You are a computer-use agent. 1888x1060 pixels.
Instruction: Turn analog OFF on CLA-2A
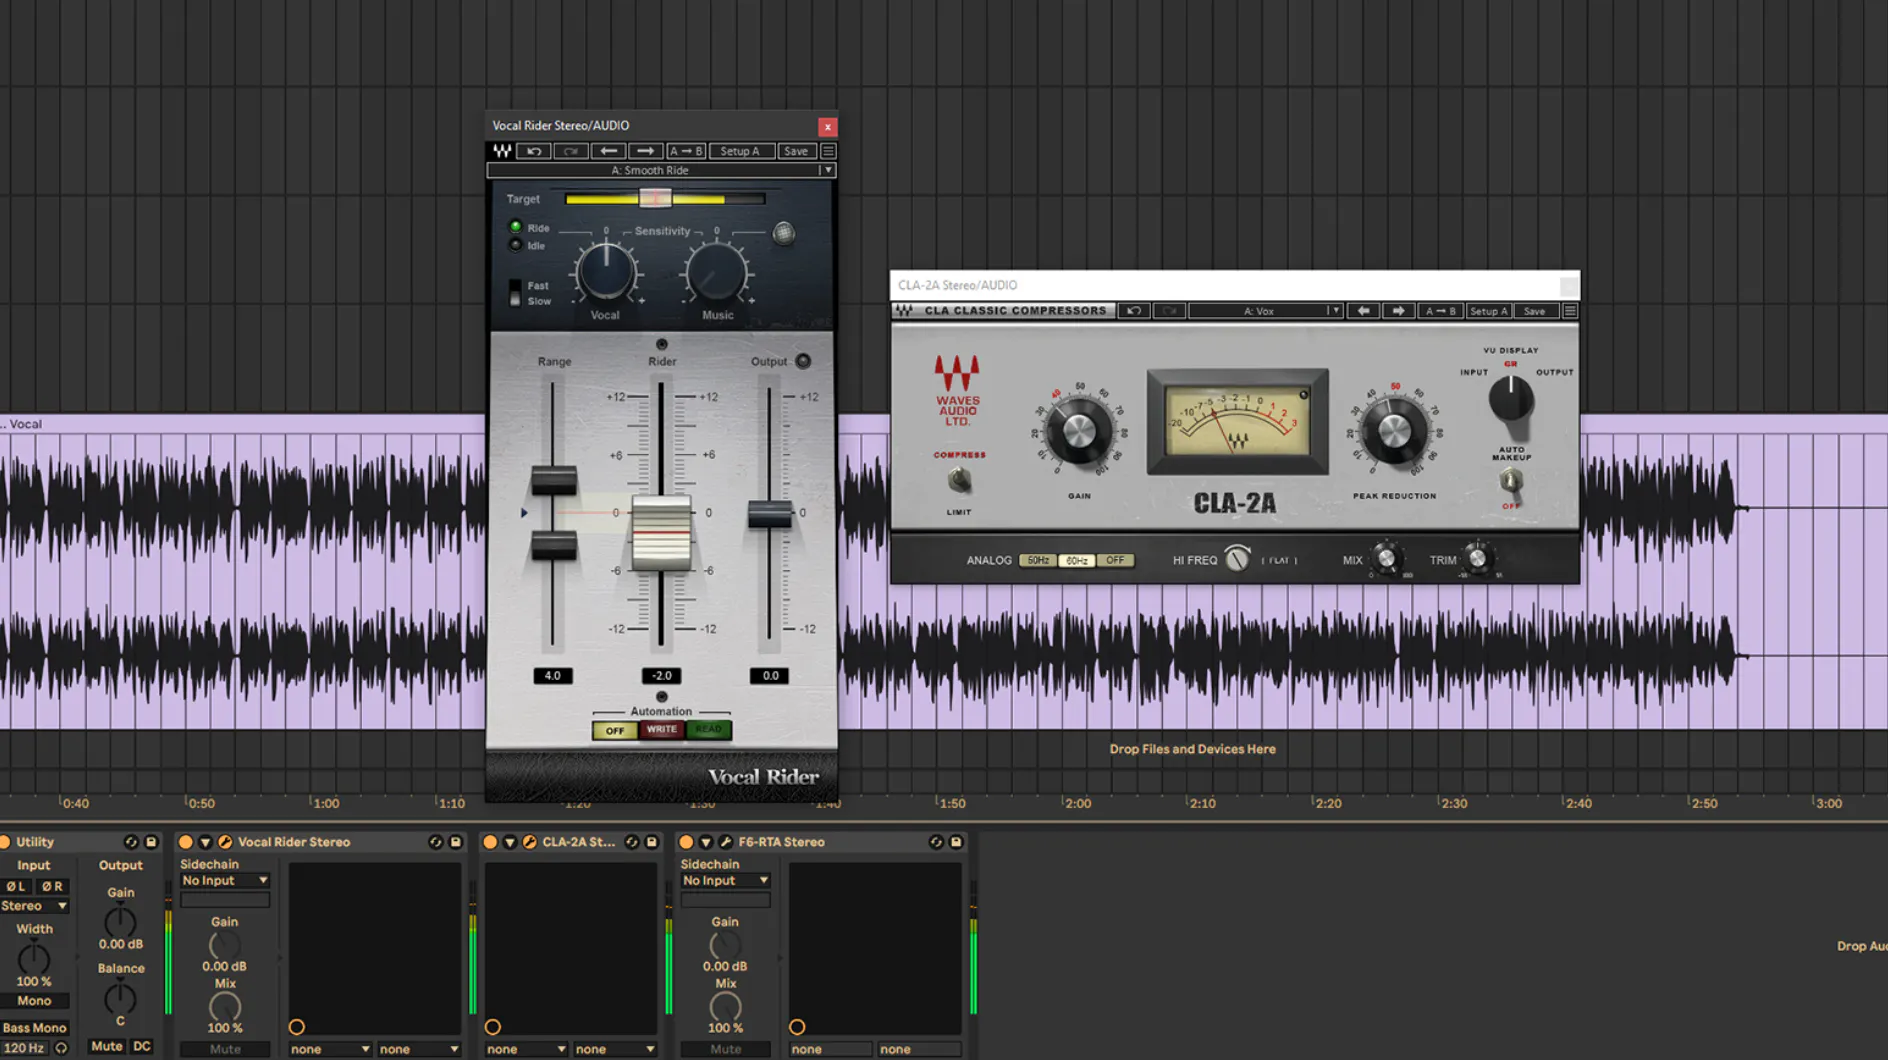coord(1115,561)
